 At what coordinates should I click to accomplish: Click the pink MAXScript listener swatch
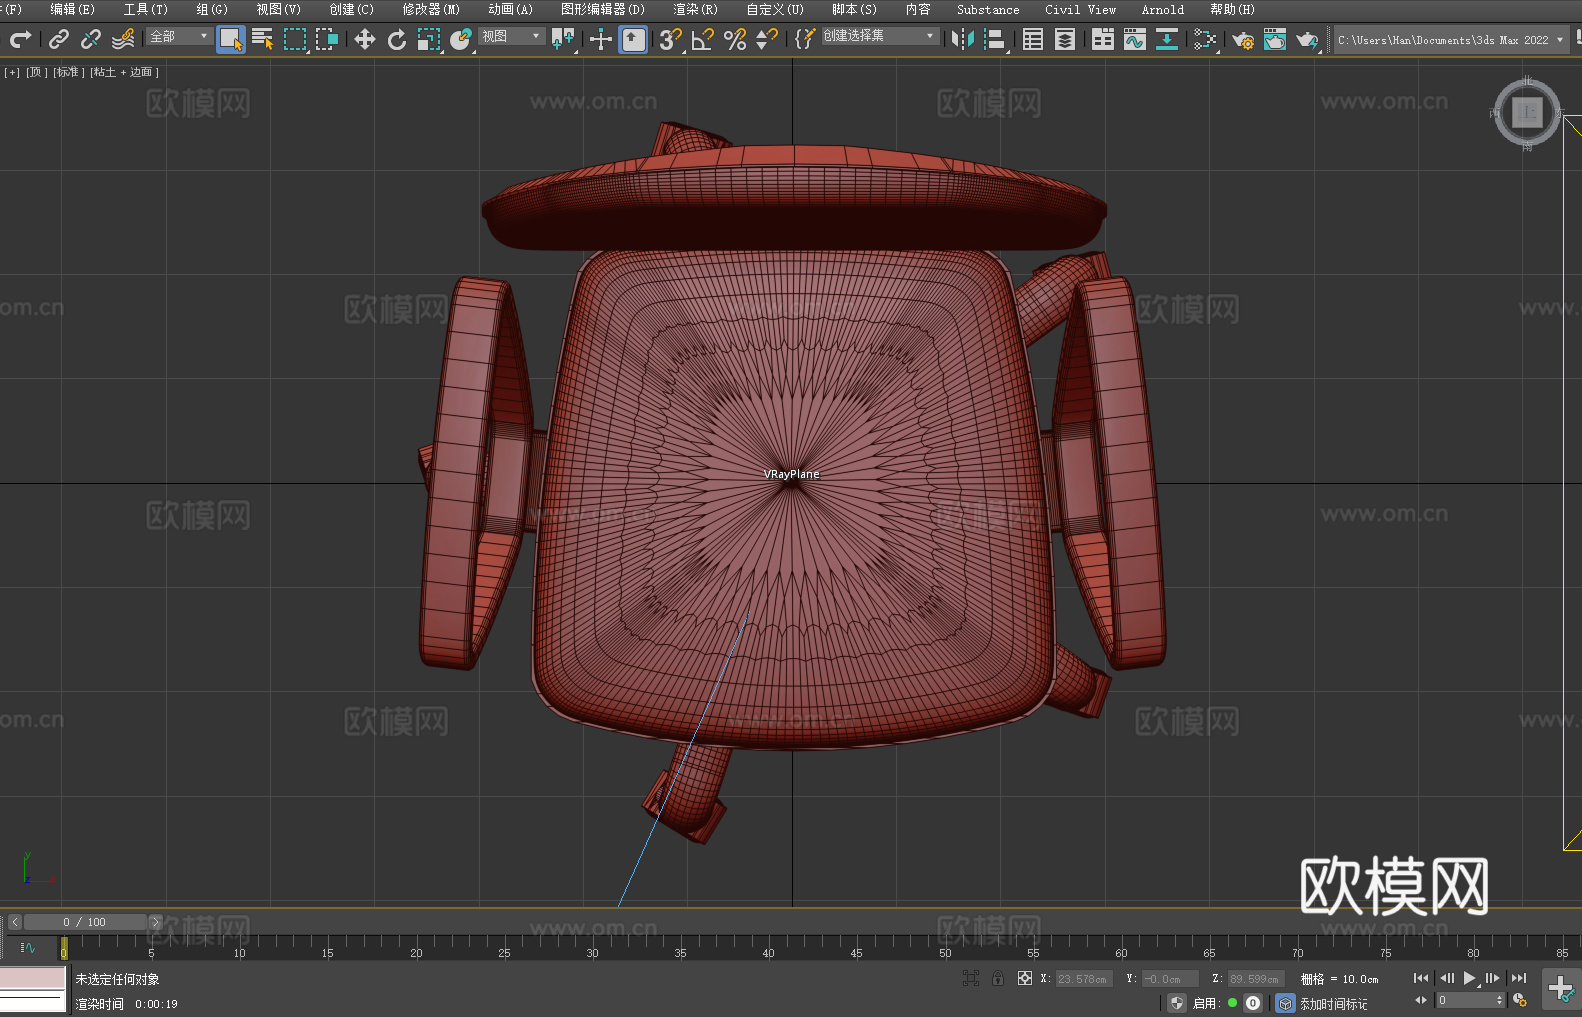[32, 977]
